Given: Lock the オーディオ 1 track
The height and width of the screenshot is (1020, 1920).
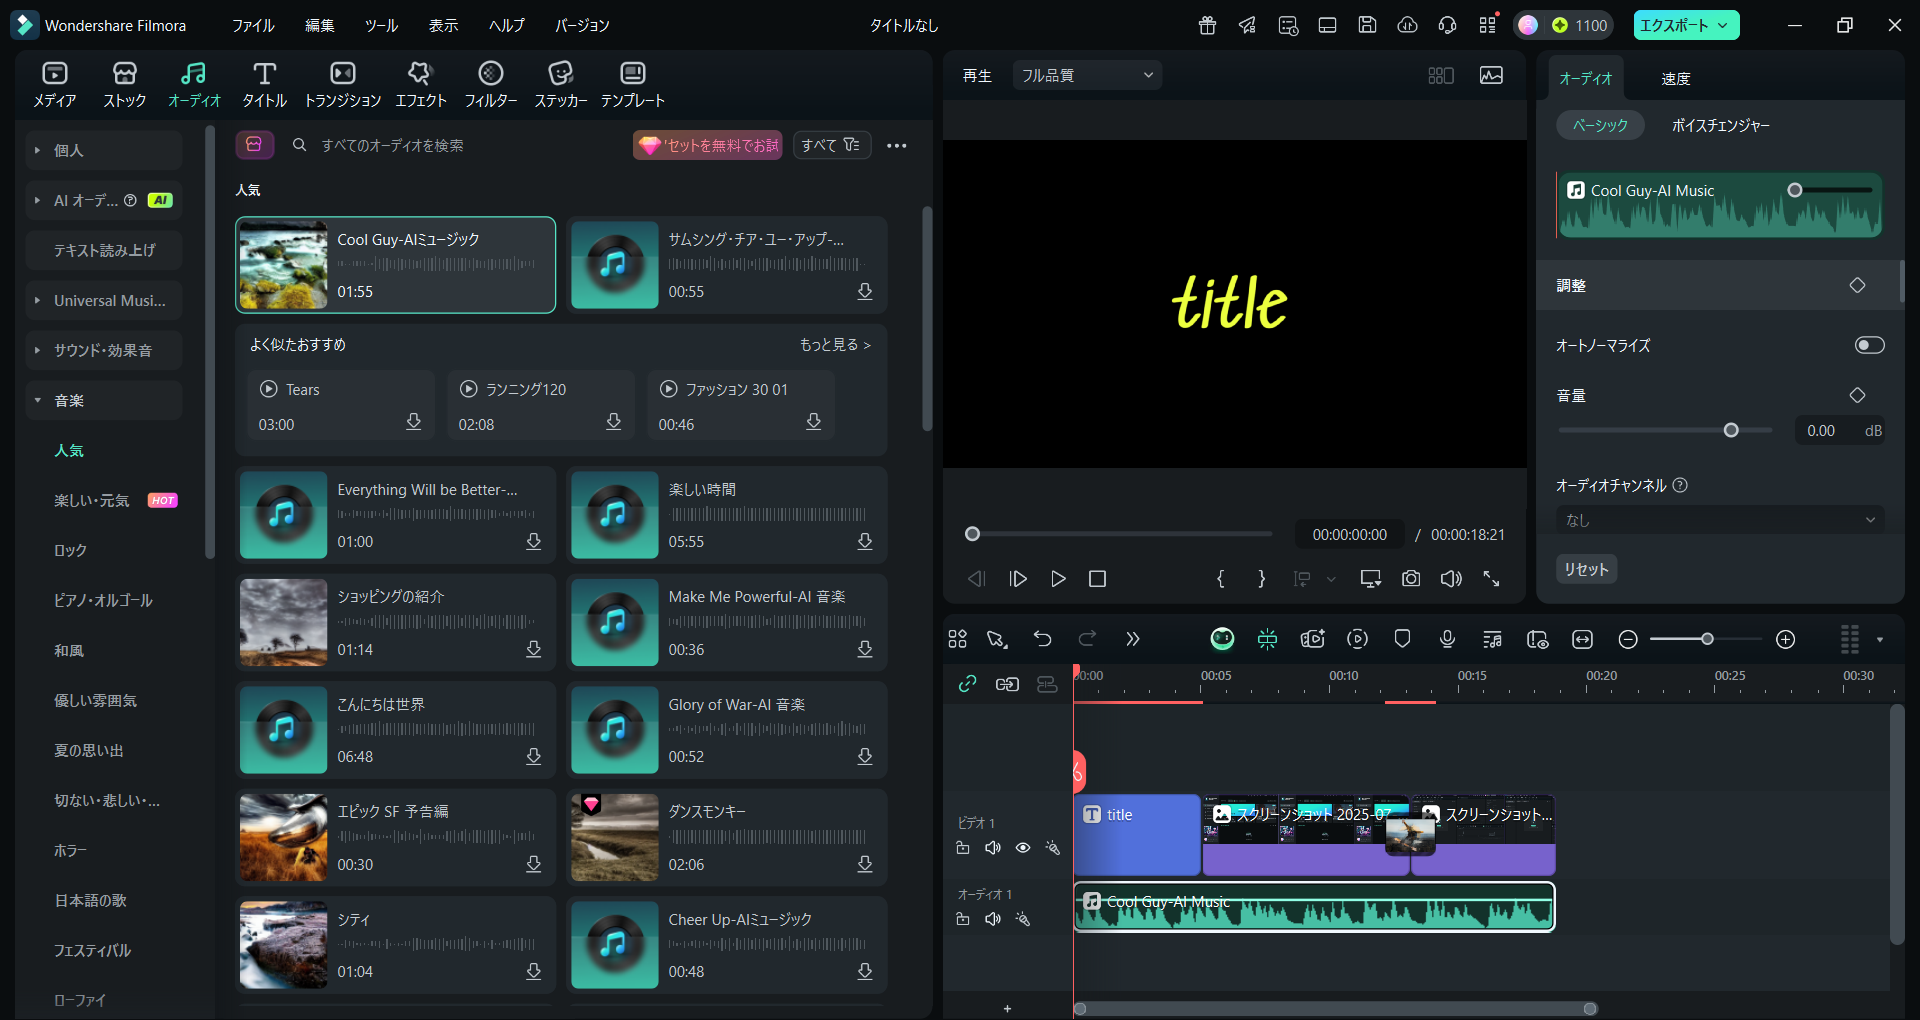Looking at the screenshot, I should point(962,919).
